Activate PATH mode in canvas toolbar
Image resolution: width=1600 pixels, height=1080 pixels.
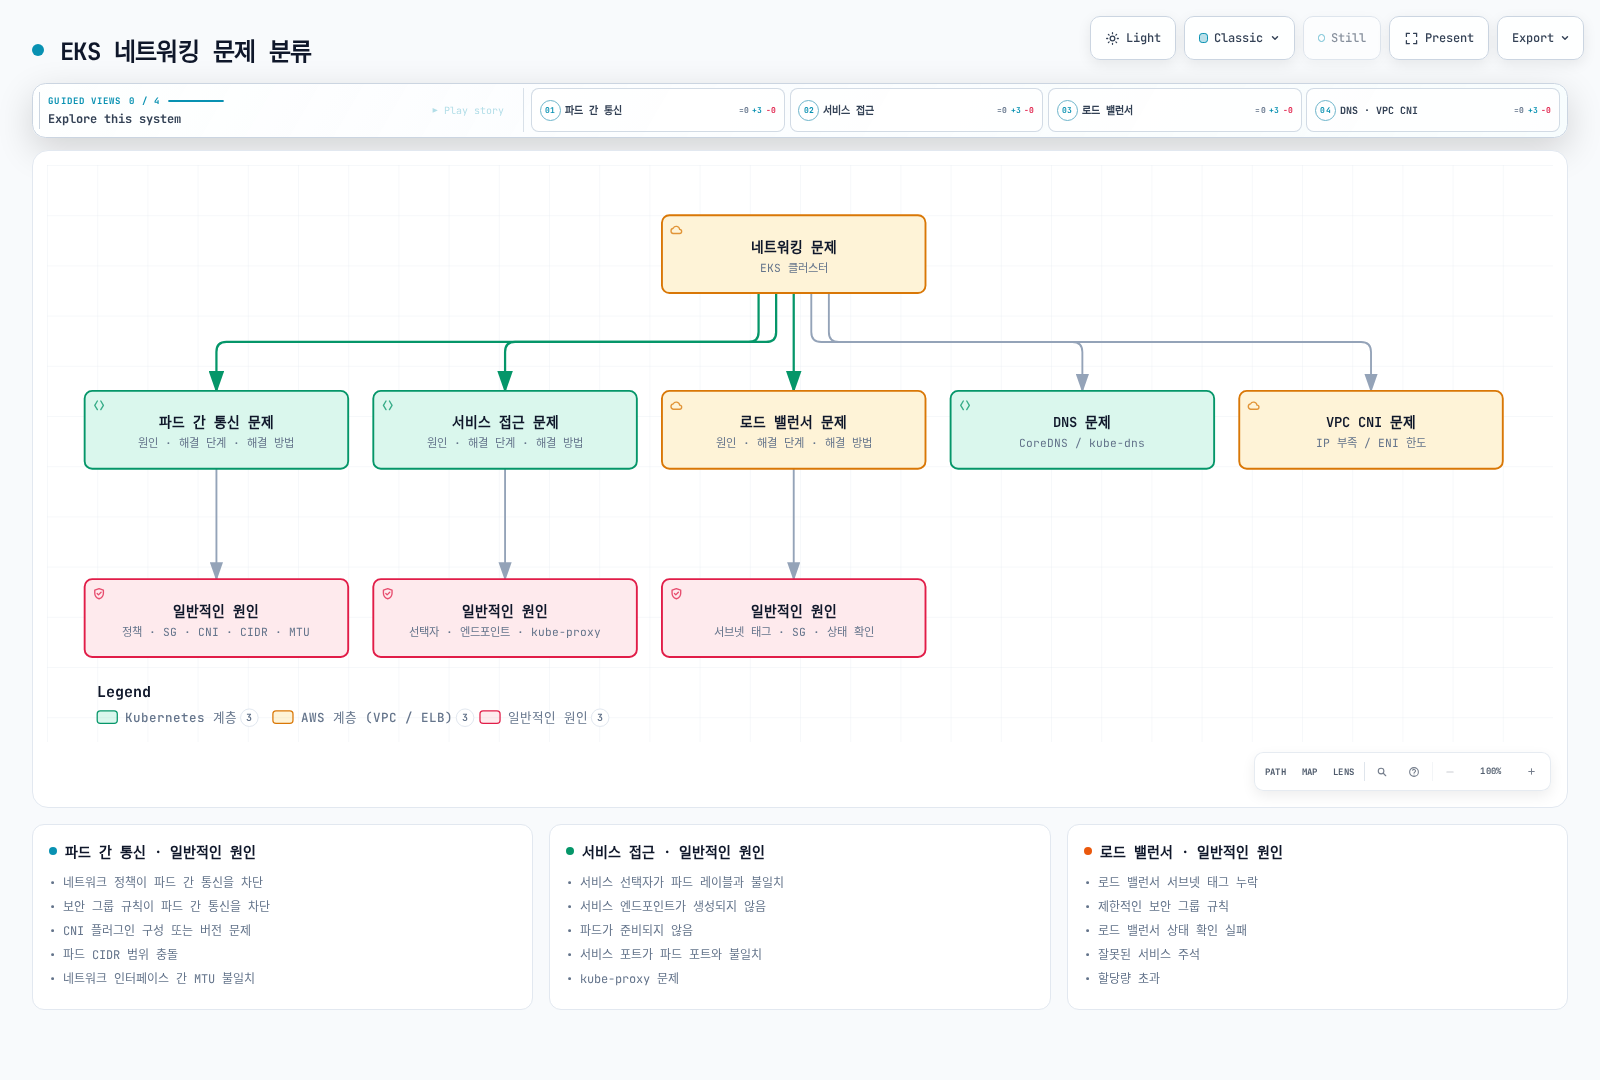click(x=1276, y=772)
